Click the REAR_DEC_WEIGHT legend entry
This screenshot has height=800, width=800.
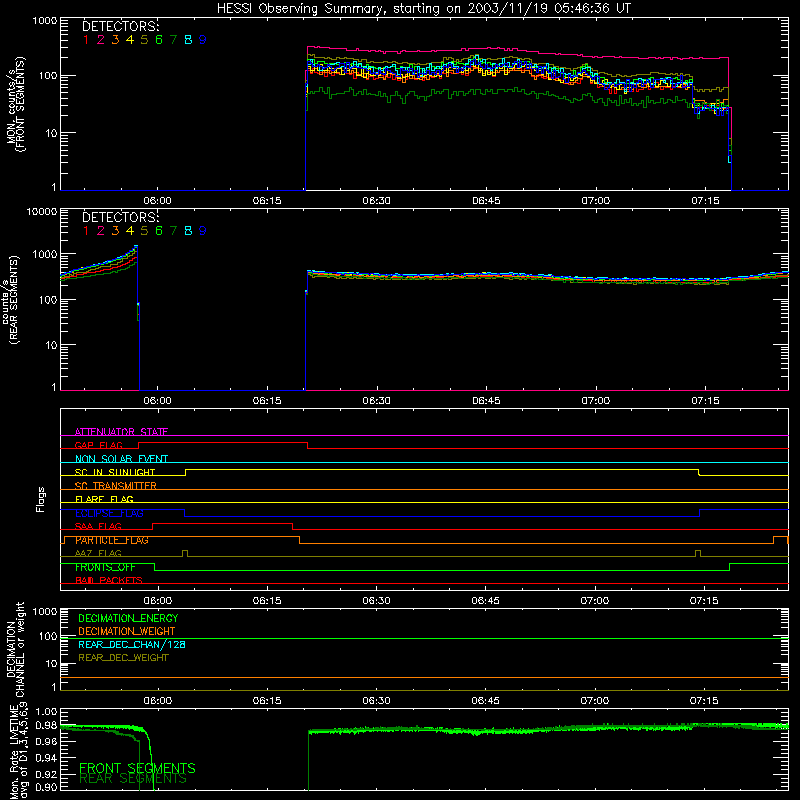click(x=123, y=658)
